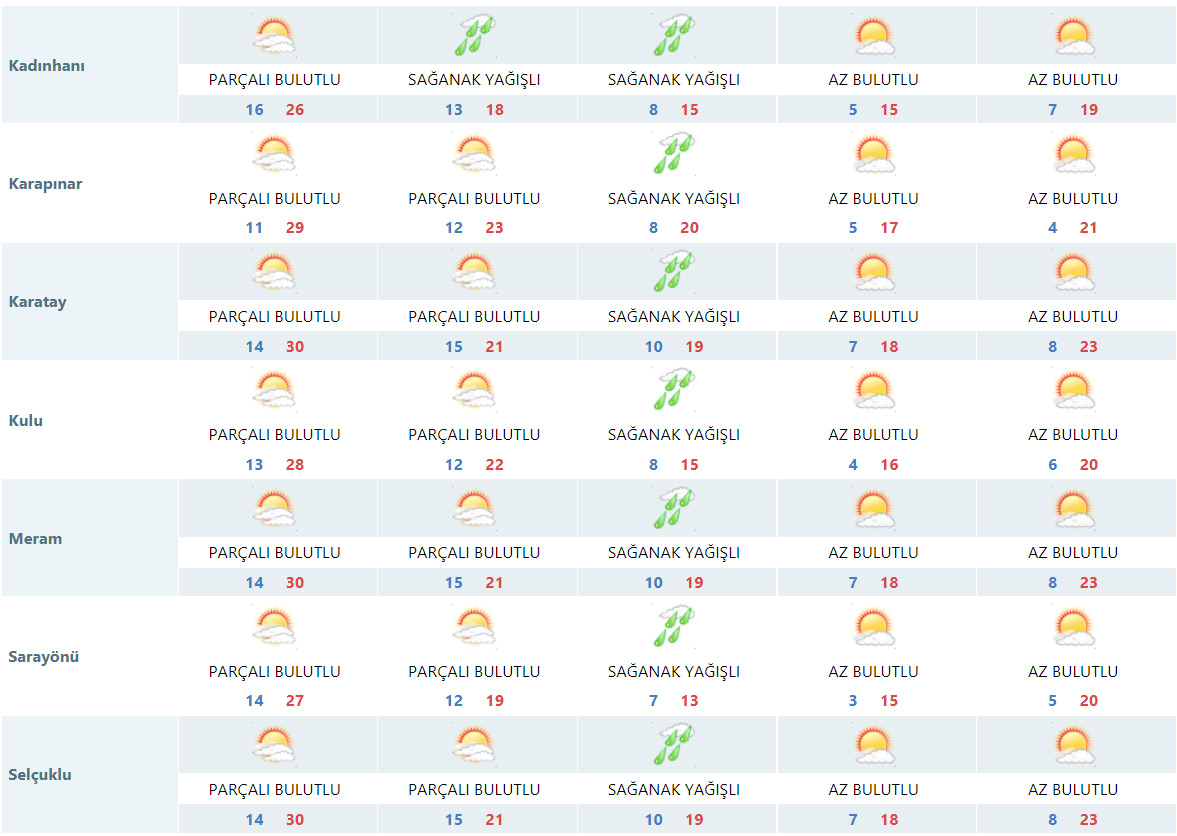Select the Karatay district name
Viewport: 1177px width, 836px height.
37,302
